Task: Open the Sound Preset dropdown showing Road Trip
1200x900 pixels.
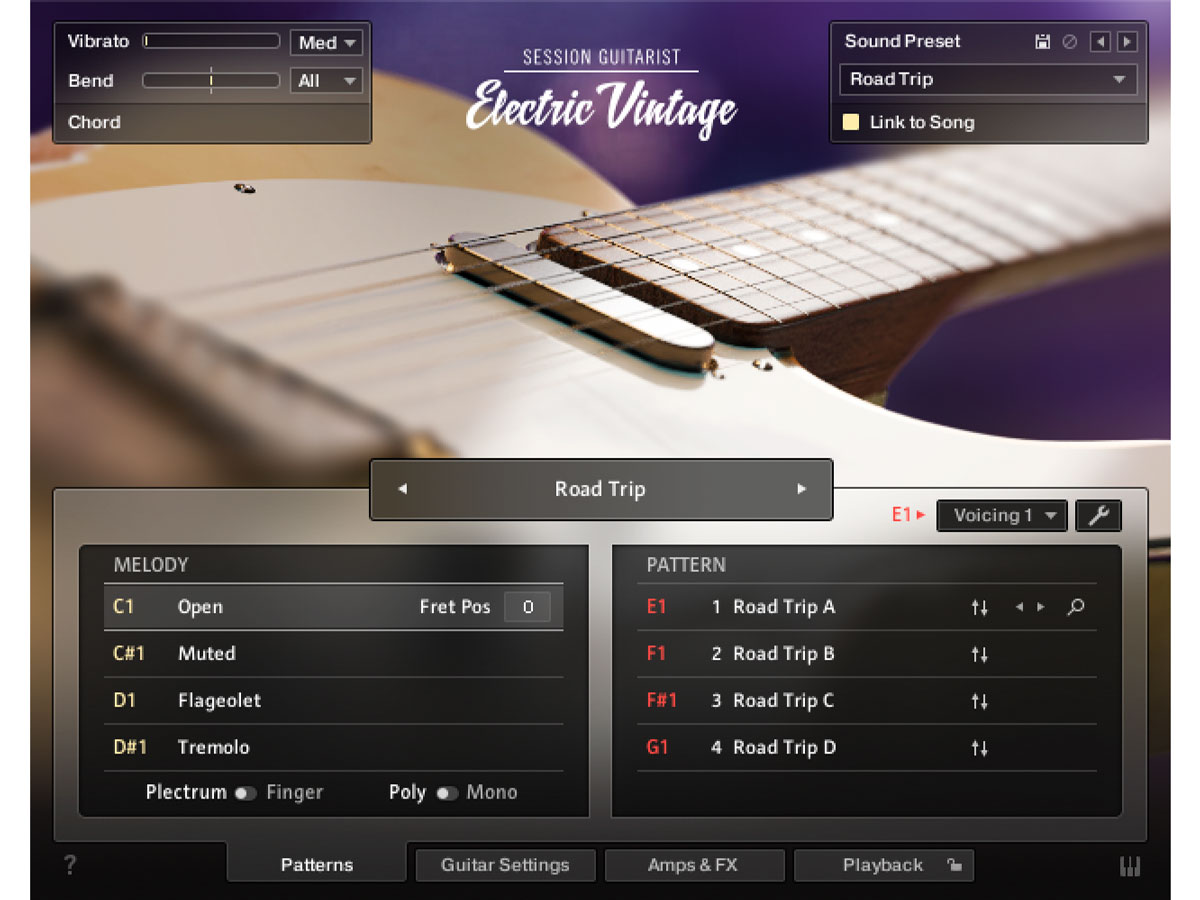Action: pos(988,80)
